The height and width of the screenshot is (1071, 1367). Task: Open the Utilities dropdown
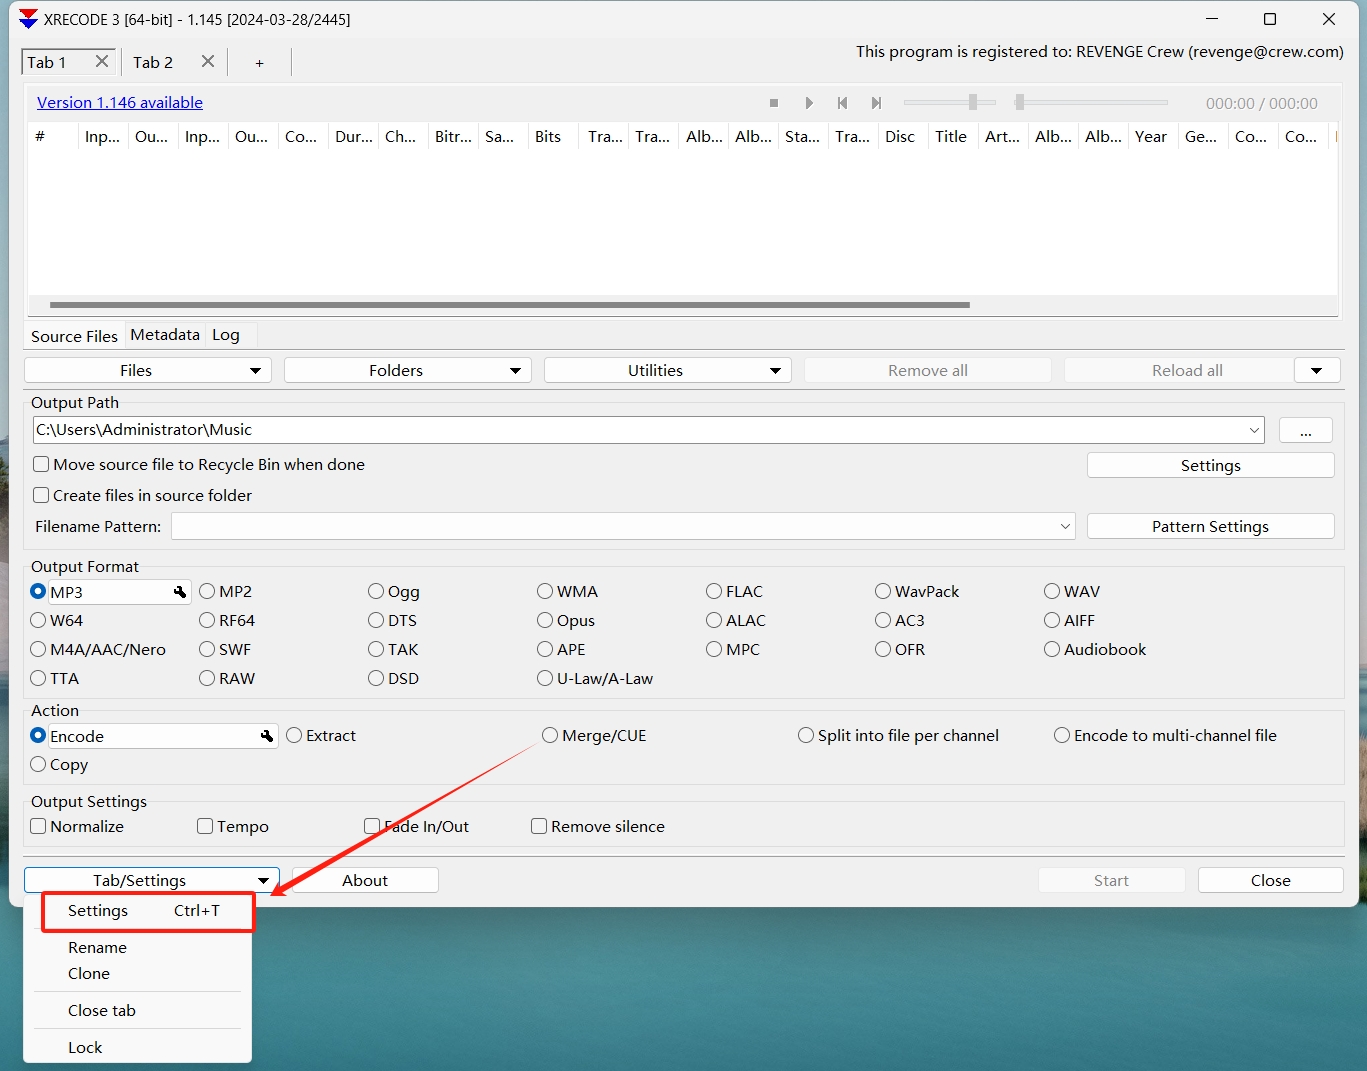click(x=668, y=370)
